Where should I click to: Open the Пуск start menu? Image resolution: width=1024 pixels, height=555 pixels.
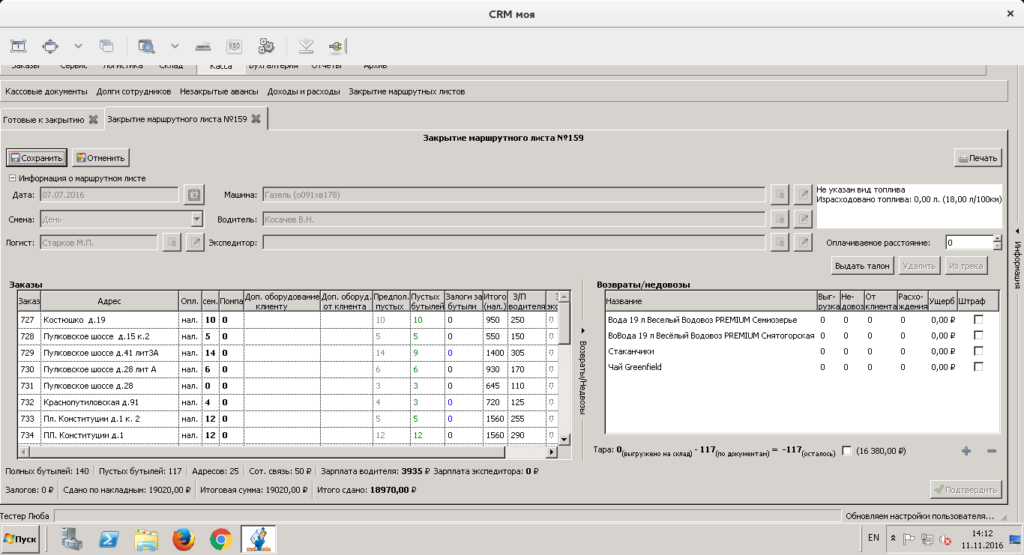point(20,539)
